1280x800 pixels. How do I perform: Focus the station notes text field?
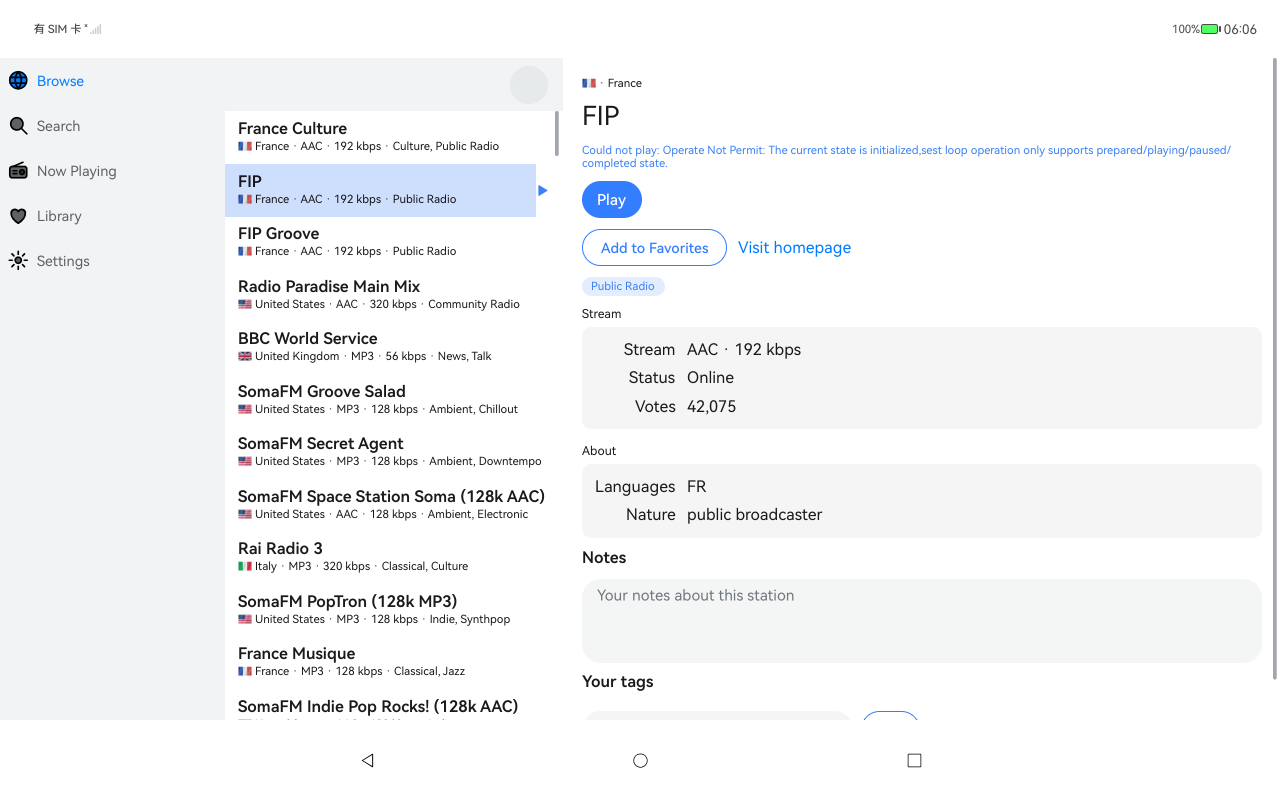[x=922, y=620]
